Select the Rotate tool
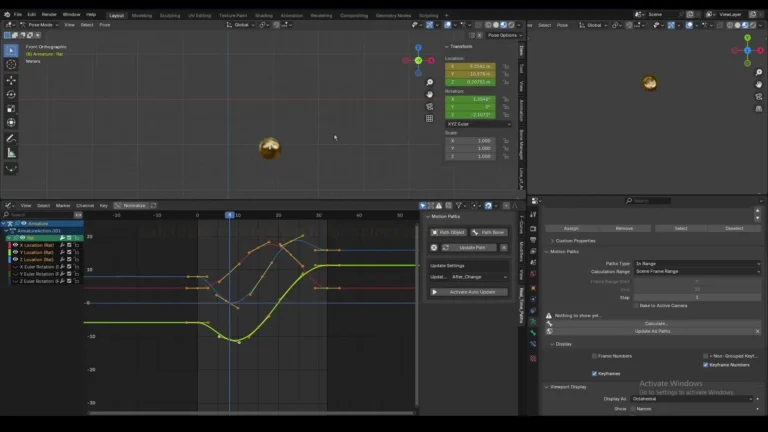The width and height of the screenshot is (768, 432). click(11, 95)
